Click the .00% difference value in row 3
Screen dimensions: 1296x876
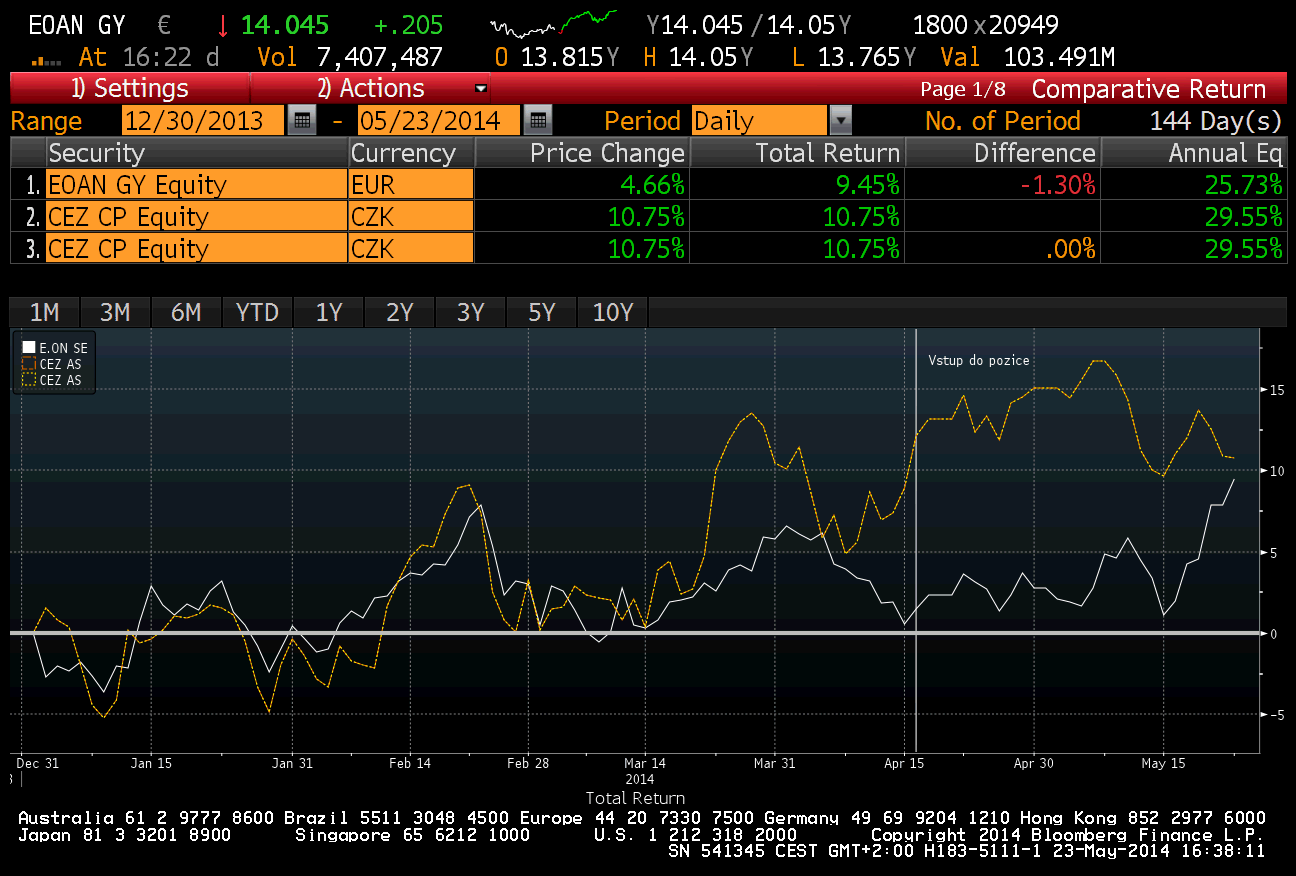(1069, 248)
